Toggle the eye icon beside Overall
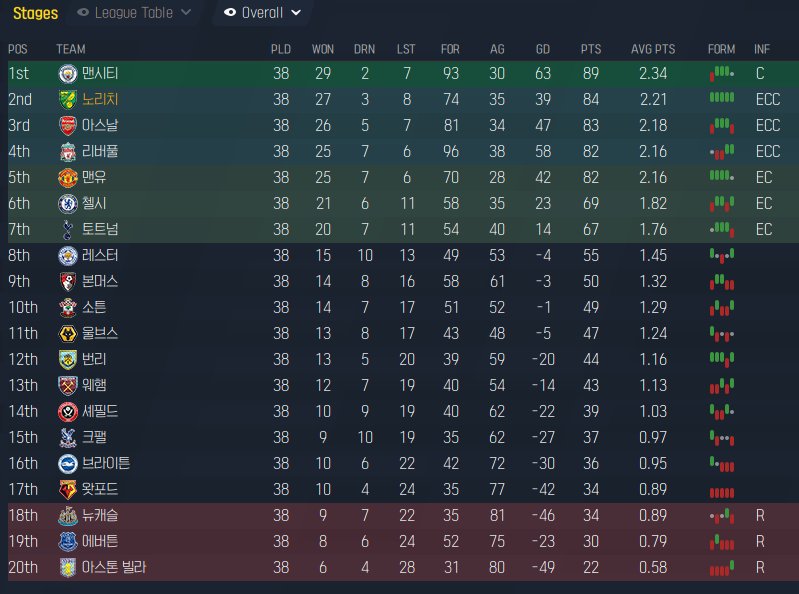The image size is (799, 594). (x=230, y=12)
